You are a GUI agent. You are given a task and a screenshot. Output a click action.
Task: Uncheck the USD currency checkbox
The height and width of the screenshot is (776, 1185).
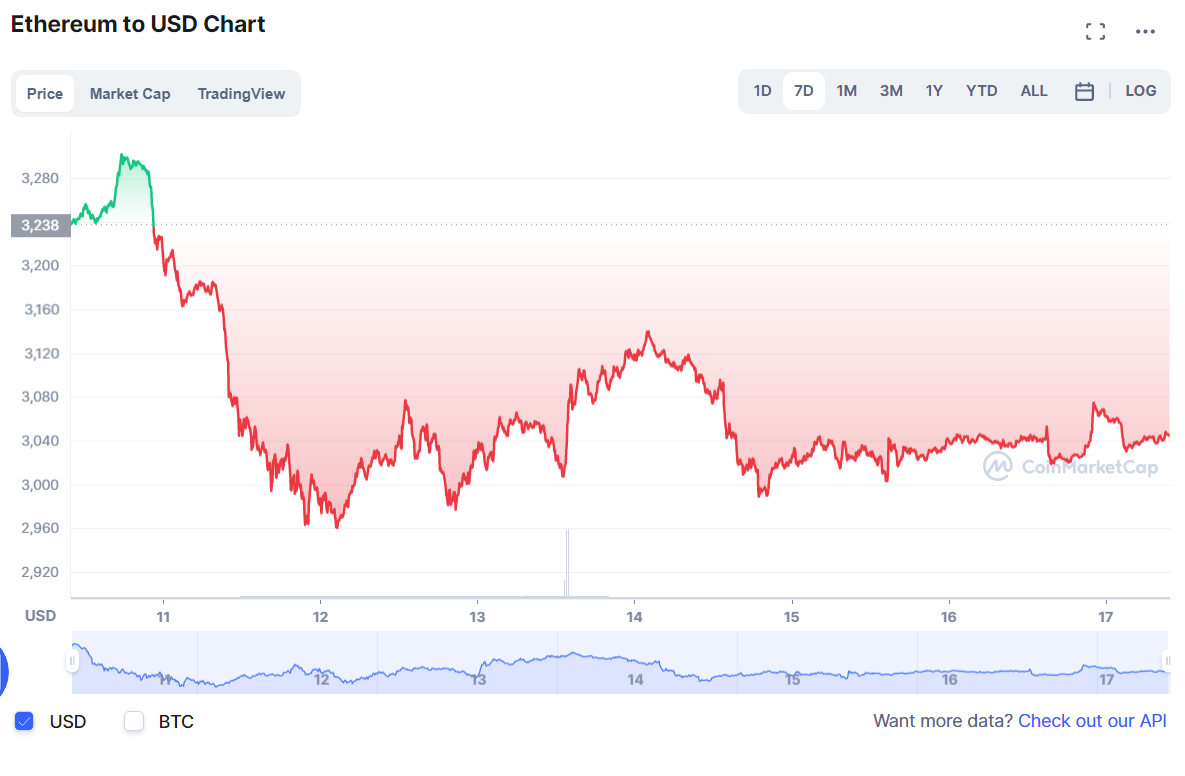[x=24, y=721]
